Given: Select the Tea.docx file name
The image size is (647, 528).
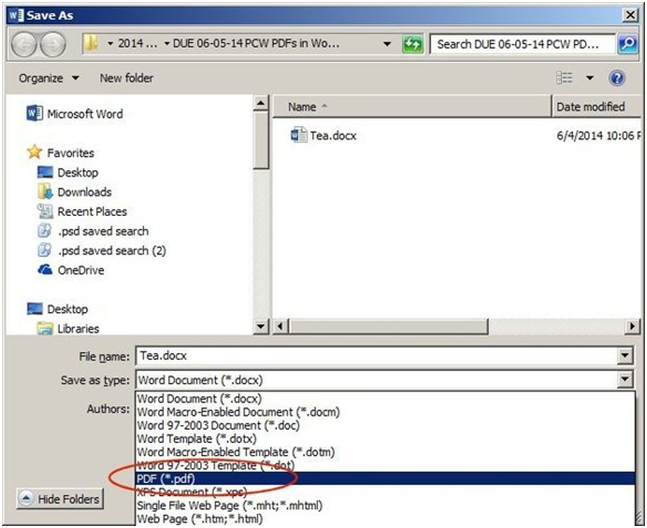Looking at the screenshot, I should pyautogui.click(x=333, y=135).
